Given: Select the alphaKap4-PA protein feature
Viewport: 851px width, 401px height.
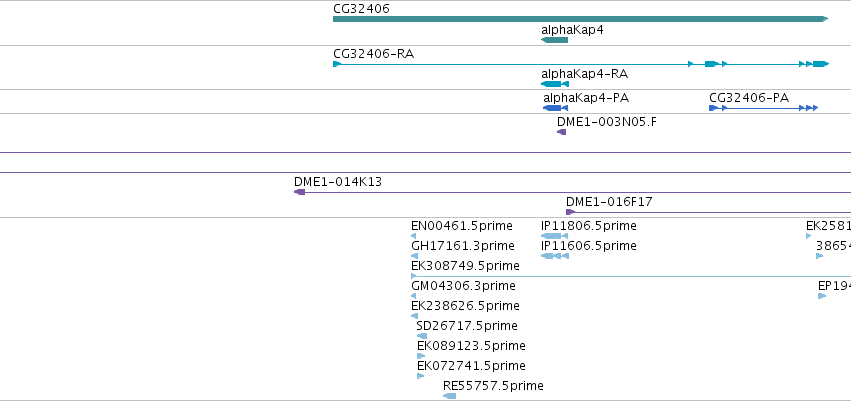Looking at the screenshot, I should tap(555, 108).
